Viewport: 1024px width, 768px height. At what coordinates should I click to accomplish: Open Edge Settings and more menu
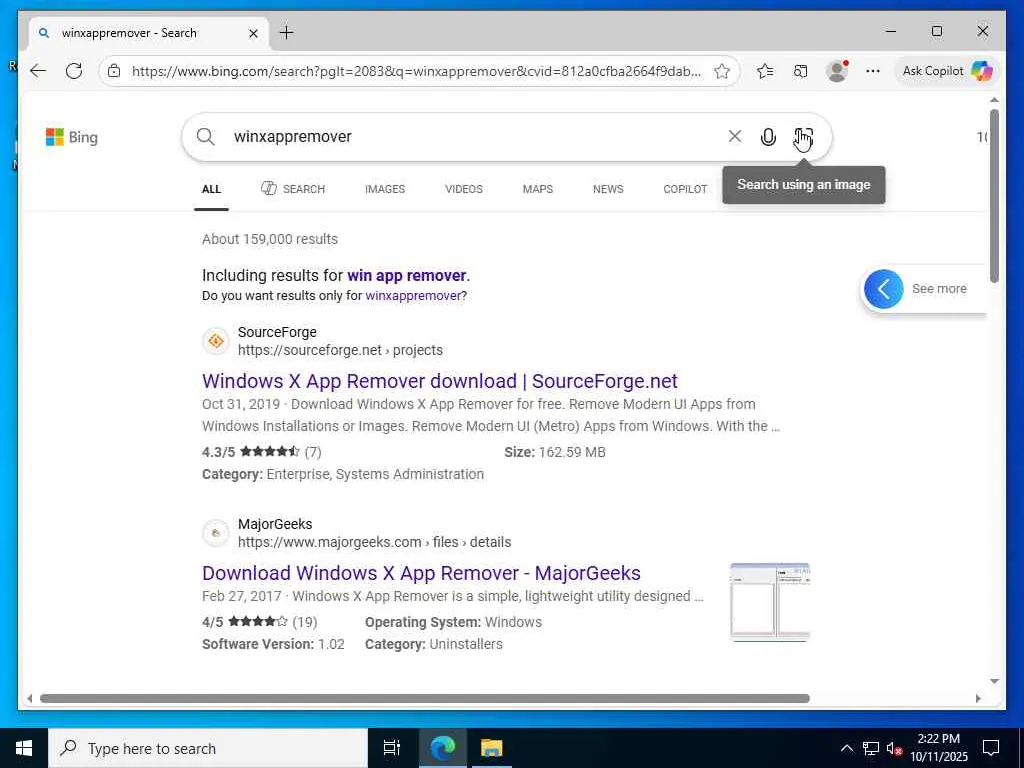pos(872,71)
